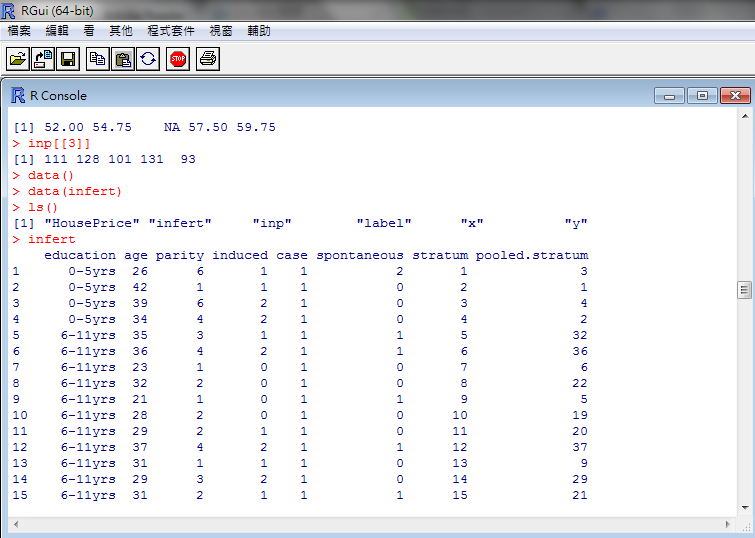Click the "infert" command in red
Screen dimensions: 755x538
pyautogui.click(x=52, y=239)
